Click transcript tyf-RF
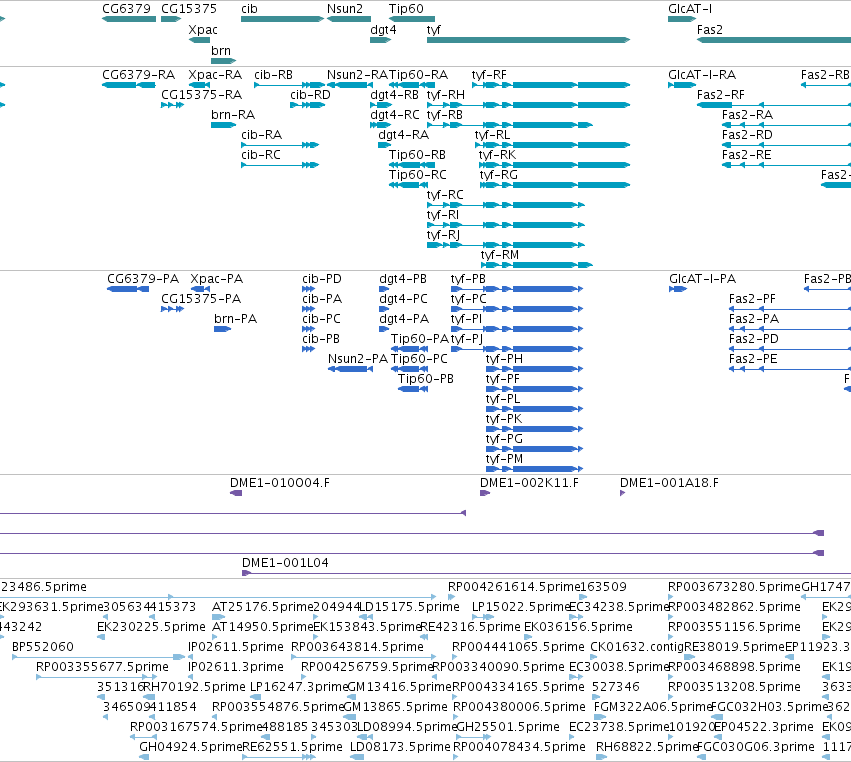 489,75
